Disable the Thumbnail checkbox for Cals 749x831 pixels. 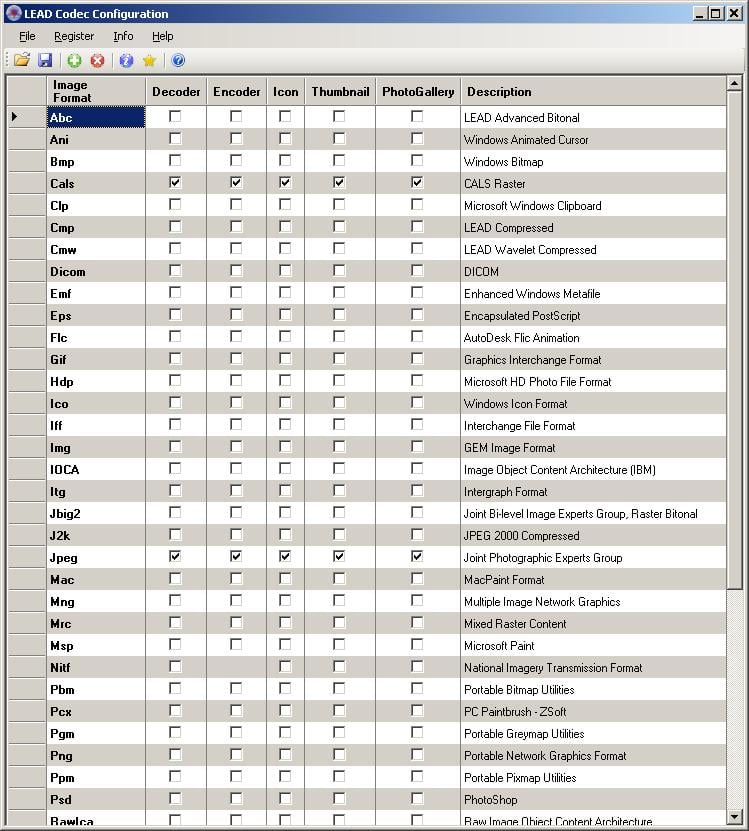click(339, 183)
